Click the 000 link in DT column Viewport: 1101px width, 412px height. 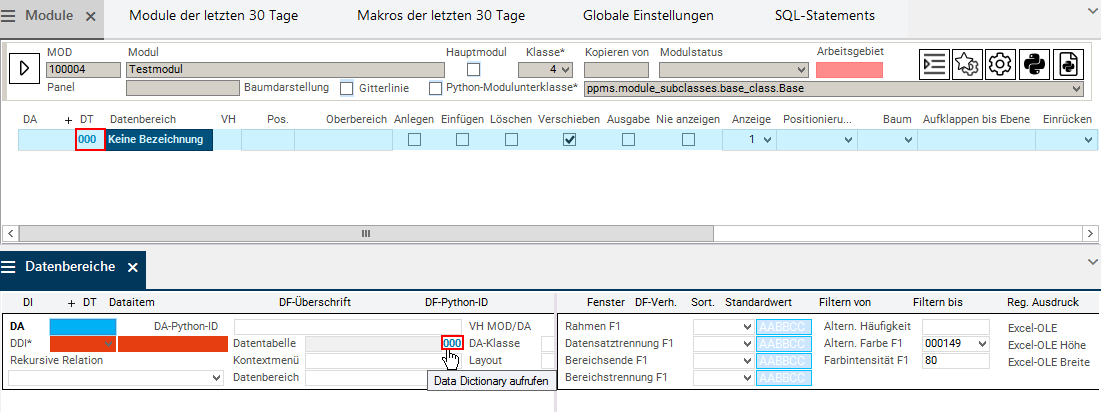[87, 140]
